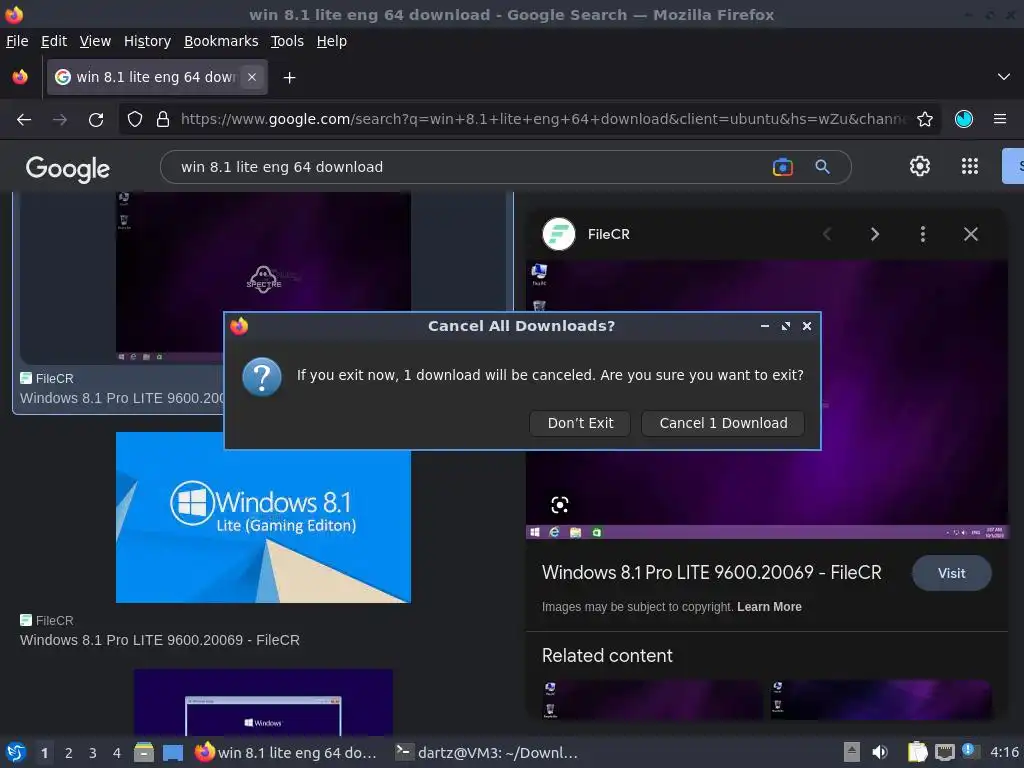Open Learn More copyright link
The height and width of the screenshot is (768, 1024).
point(769,607)
